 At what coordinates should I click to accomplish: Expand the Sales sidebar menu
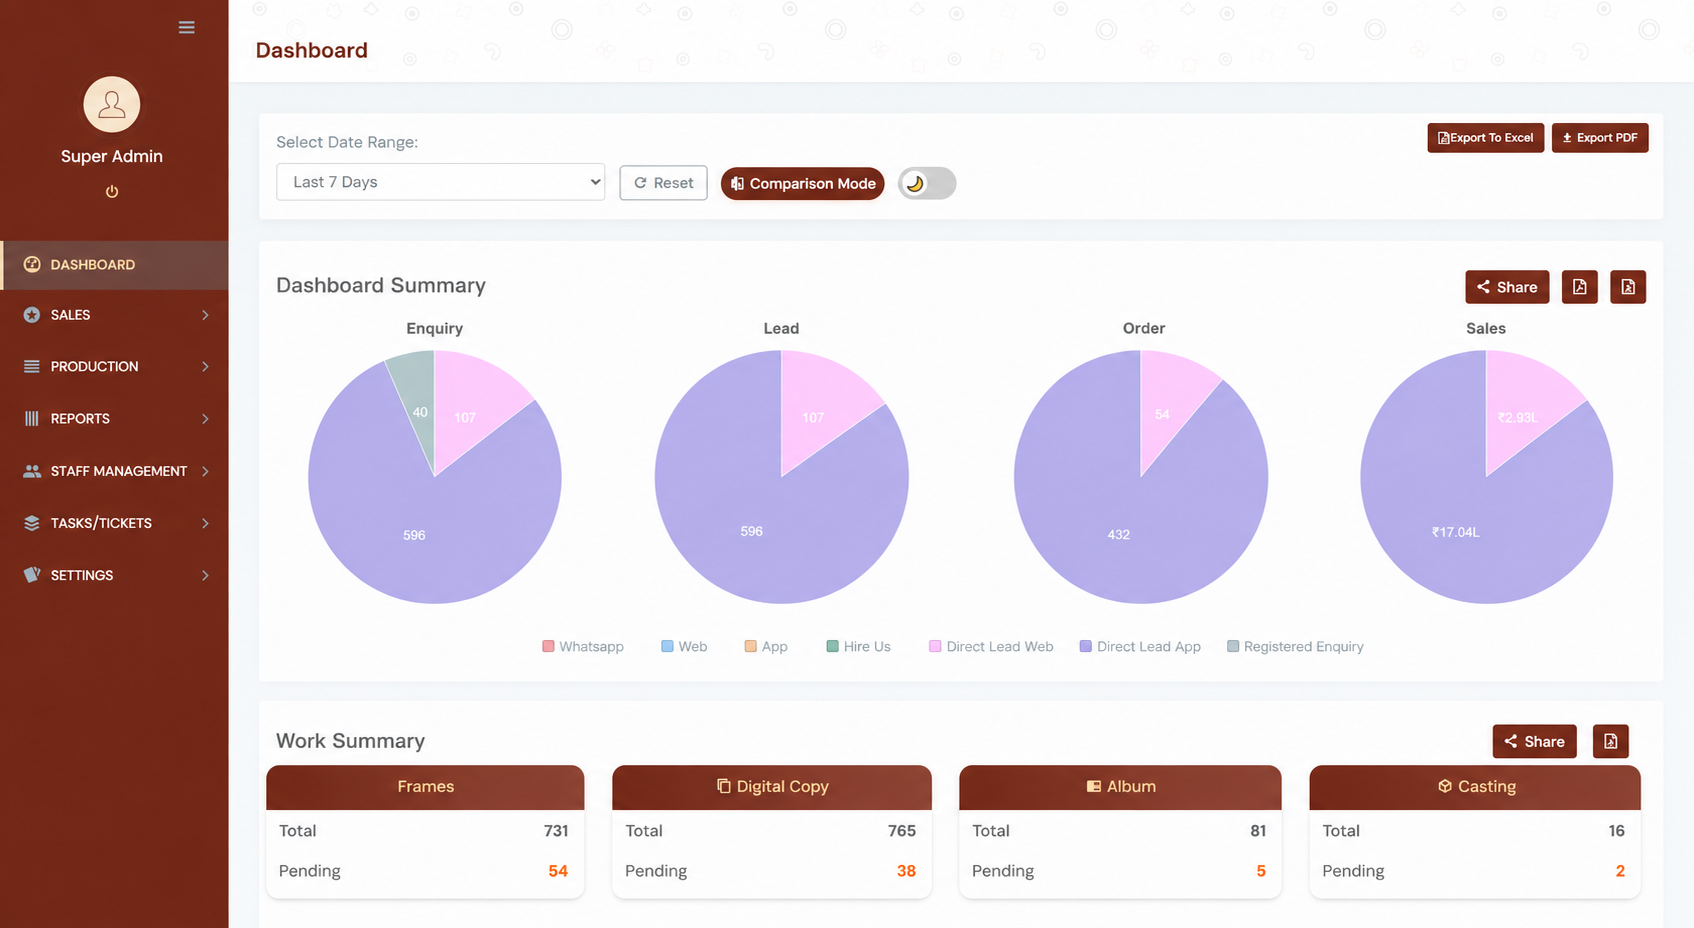click(114, 315)
